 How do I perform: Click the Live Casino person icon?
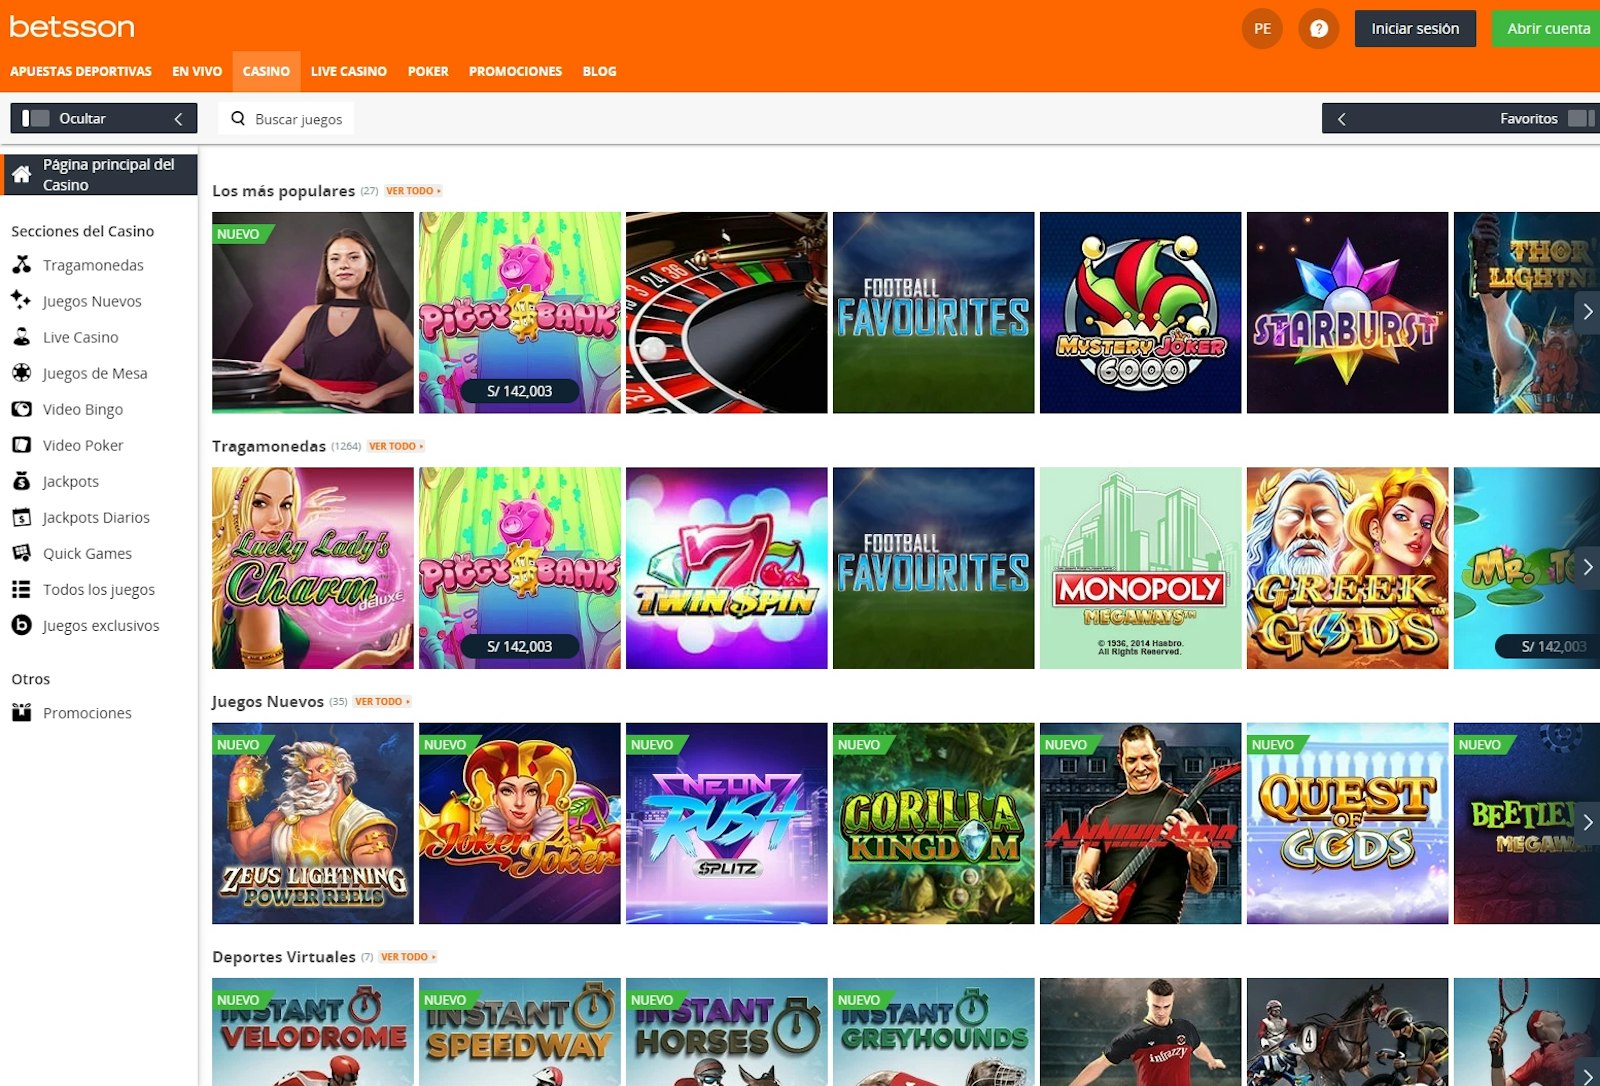pos(22,337)
